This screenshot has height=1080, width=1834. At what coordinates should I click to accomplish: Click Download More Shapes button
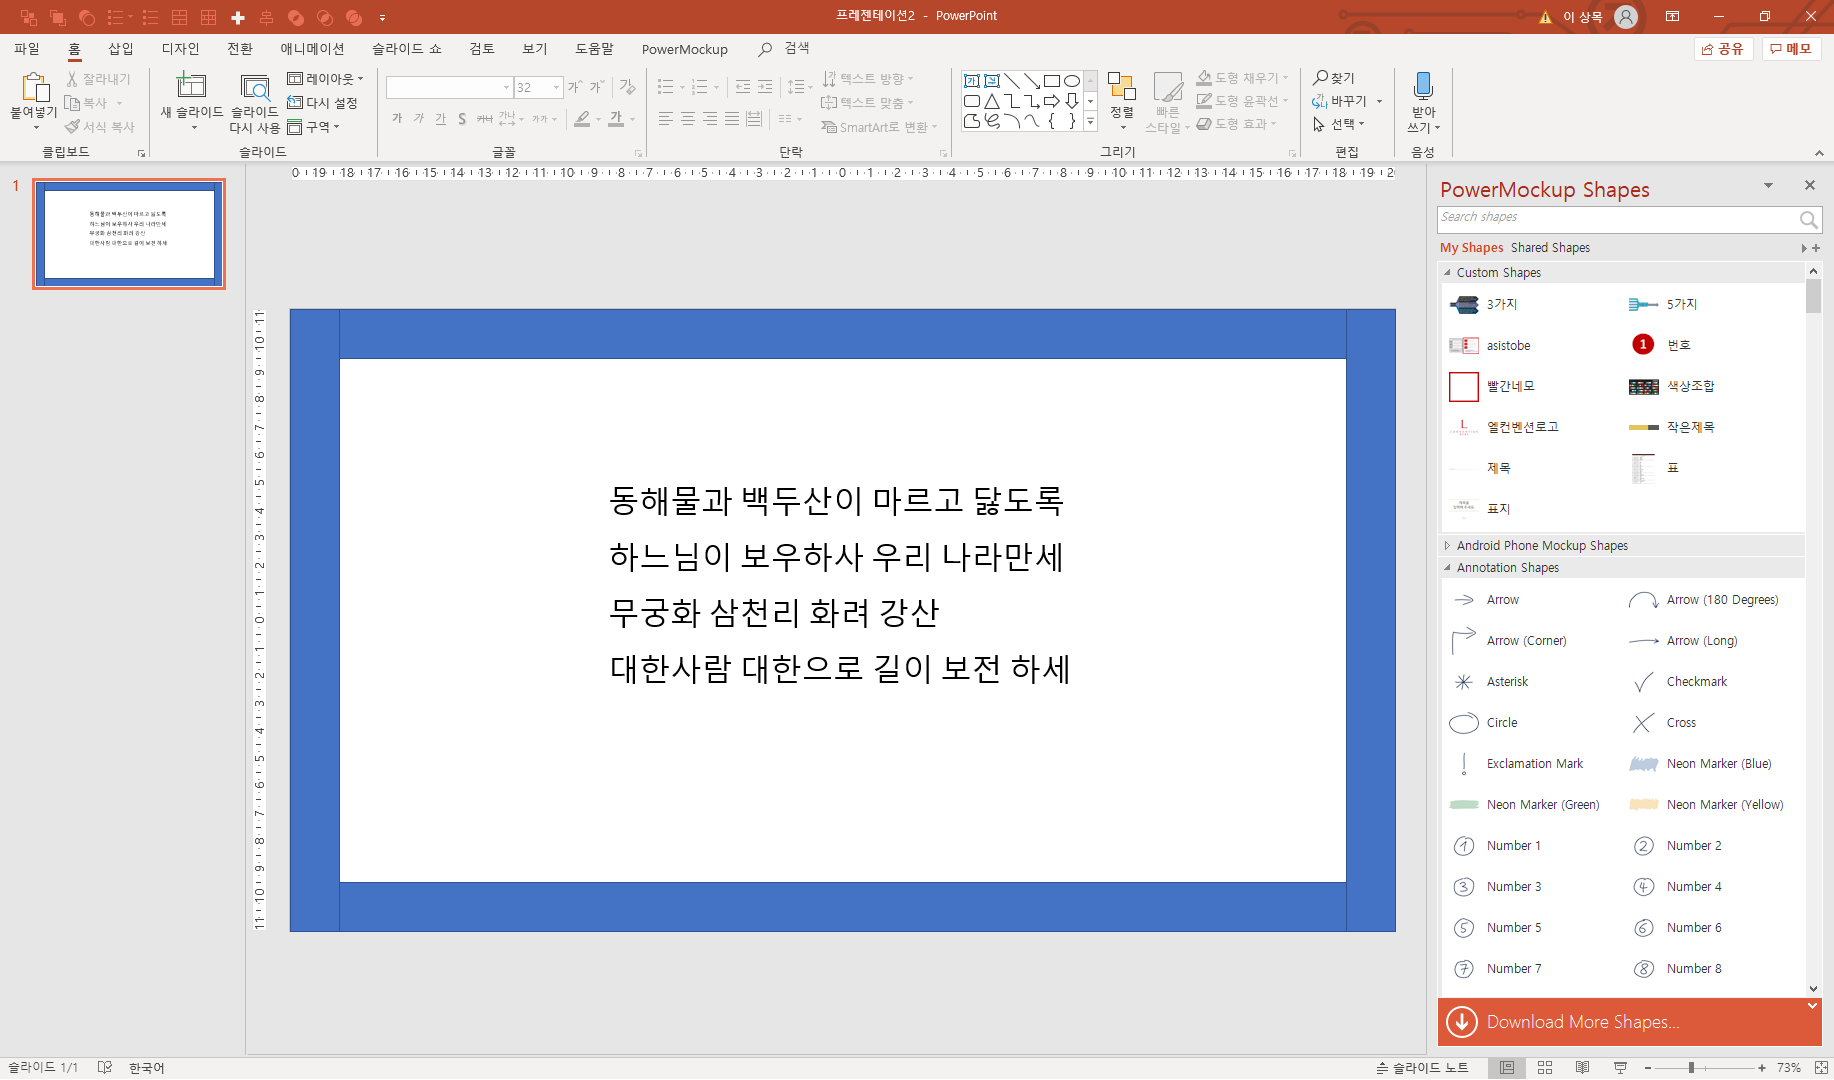tap(1629, 1022)
